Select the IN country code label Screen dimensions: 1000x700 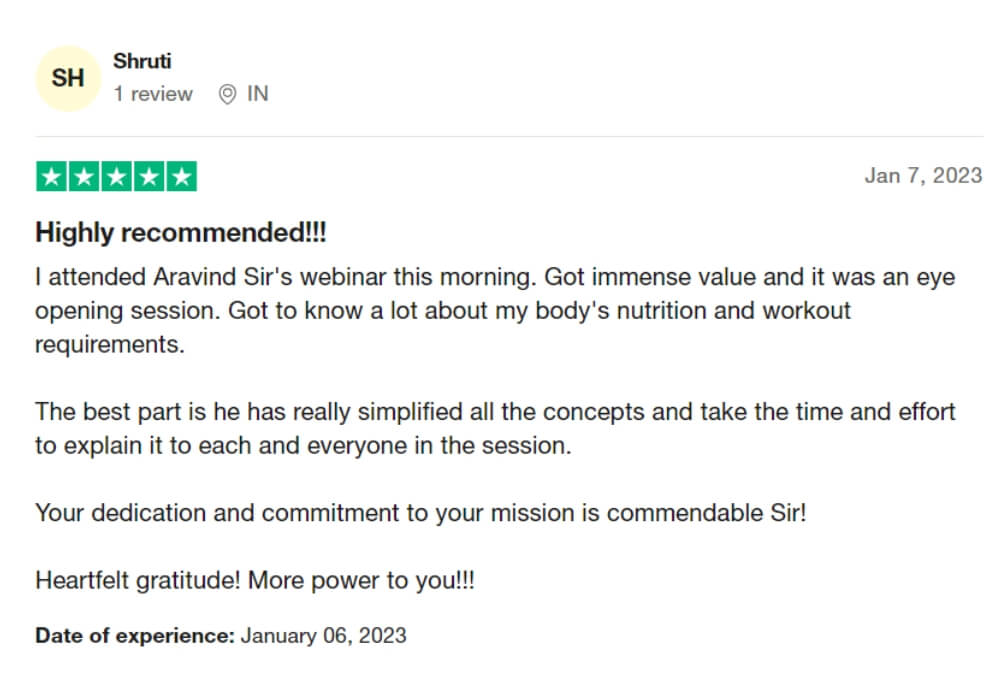coord(258,94)
